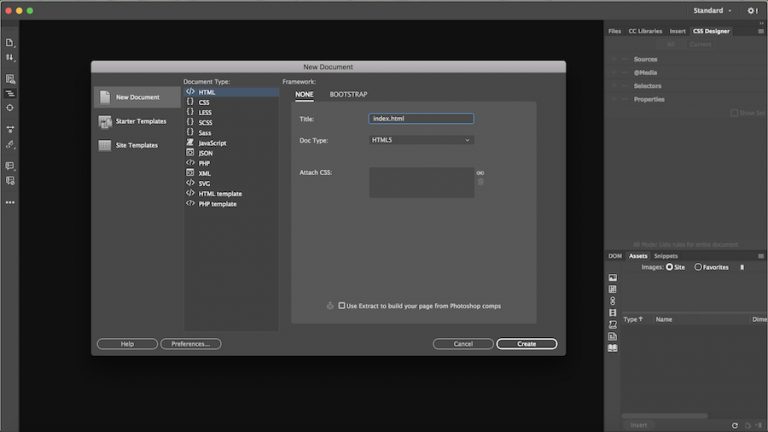768x432 pixels.
Task: Open the Preferences... button
Action: coord(191,344)
